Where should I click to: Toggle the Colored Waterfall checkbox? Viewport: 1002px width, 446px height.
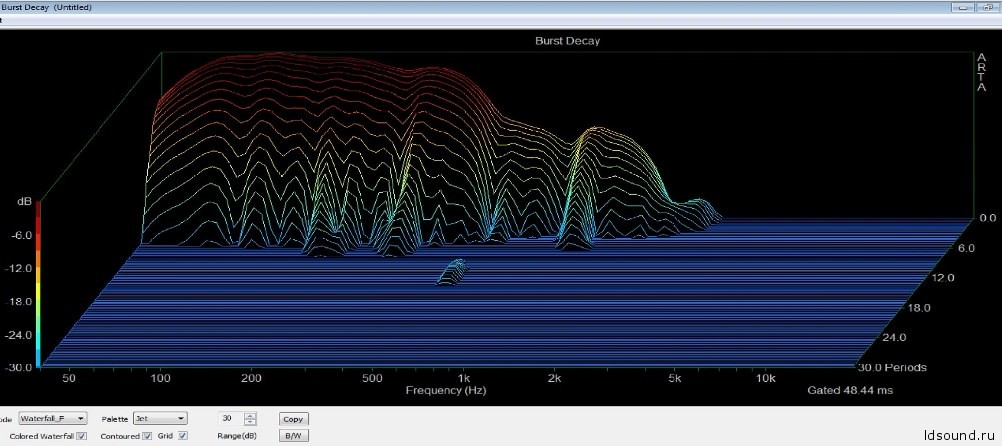pyautogui.click(x=82, y=436)
